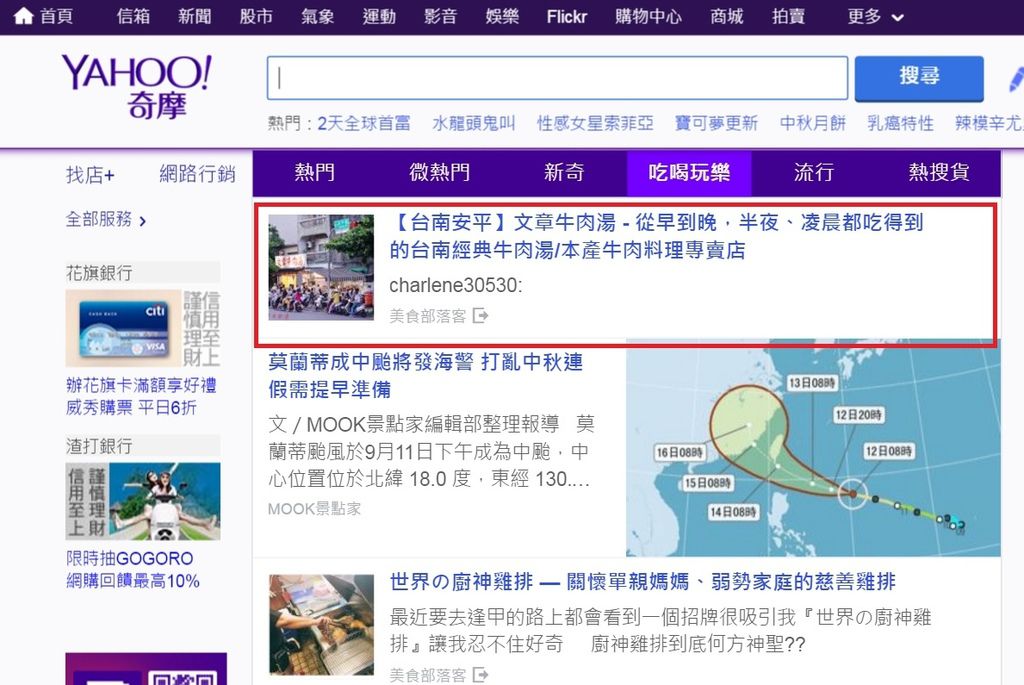This screenshot has height=685, width=1024.
Task: Switch to the 熱搜貨 tab
Action: pos(938,173)
